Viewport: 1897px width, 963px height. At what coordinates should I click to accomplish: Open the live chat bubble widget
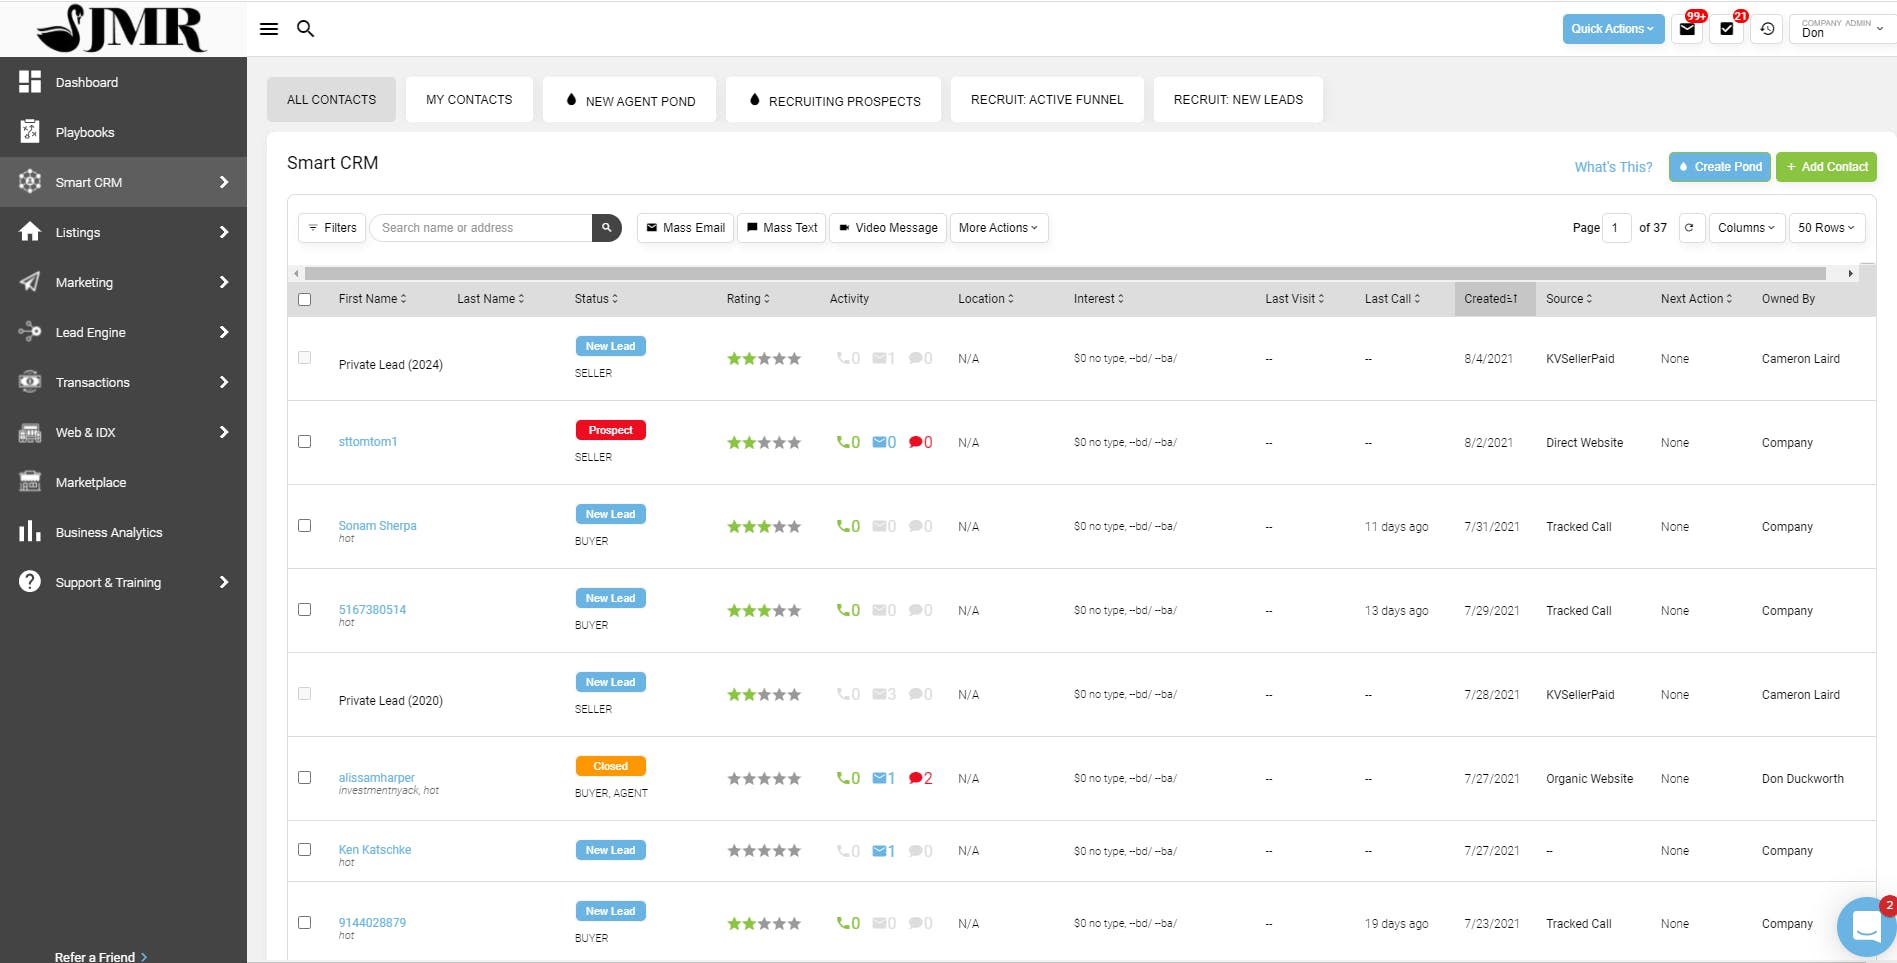point(1866,926)
